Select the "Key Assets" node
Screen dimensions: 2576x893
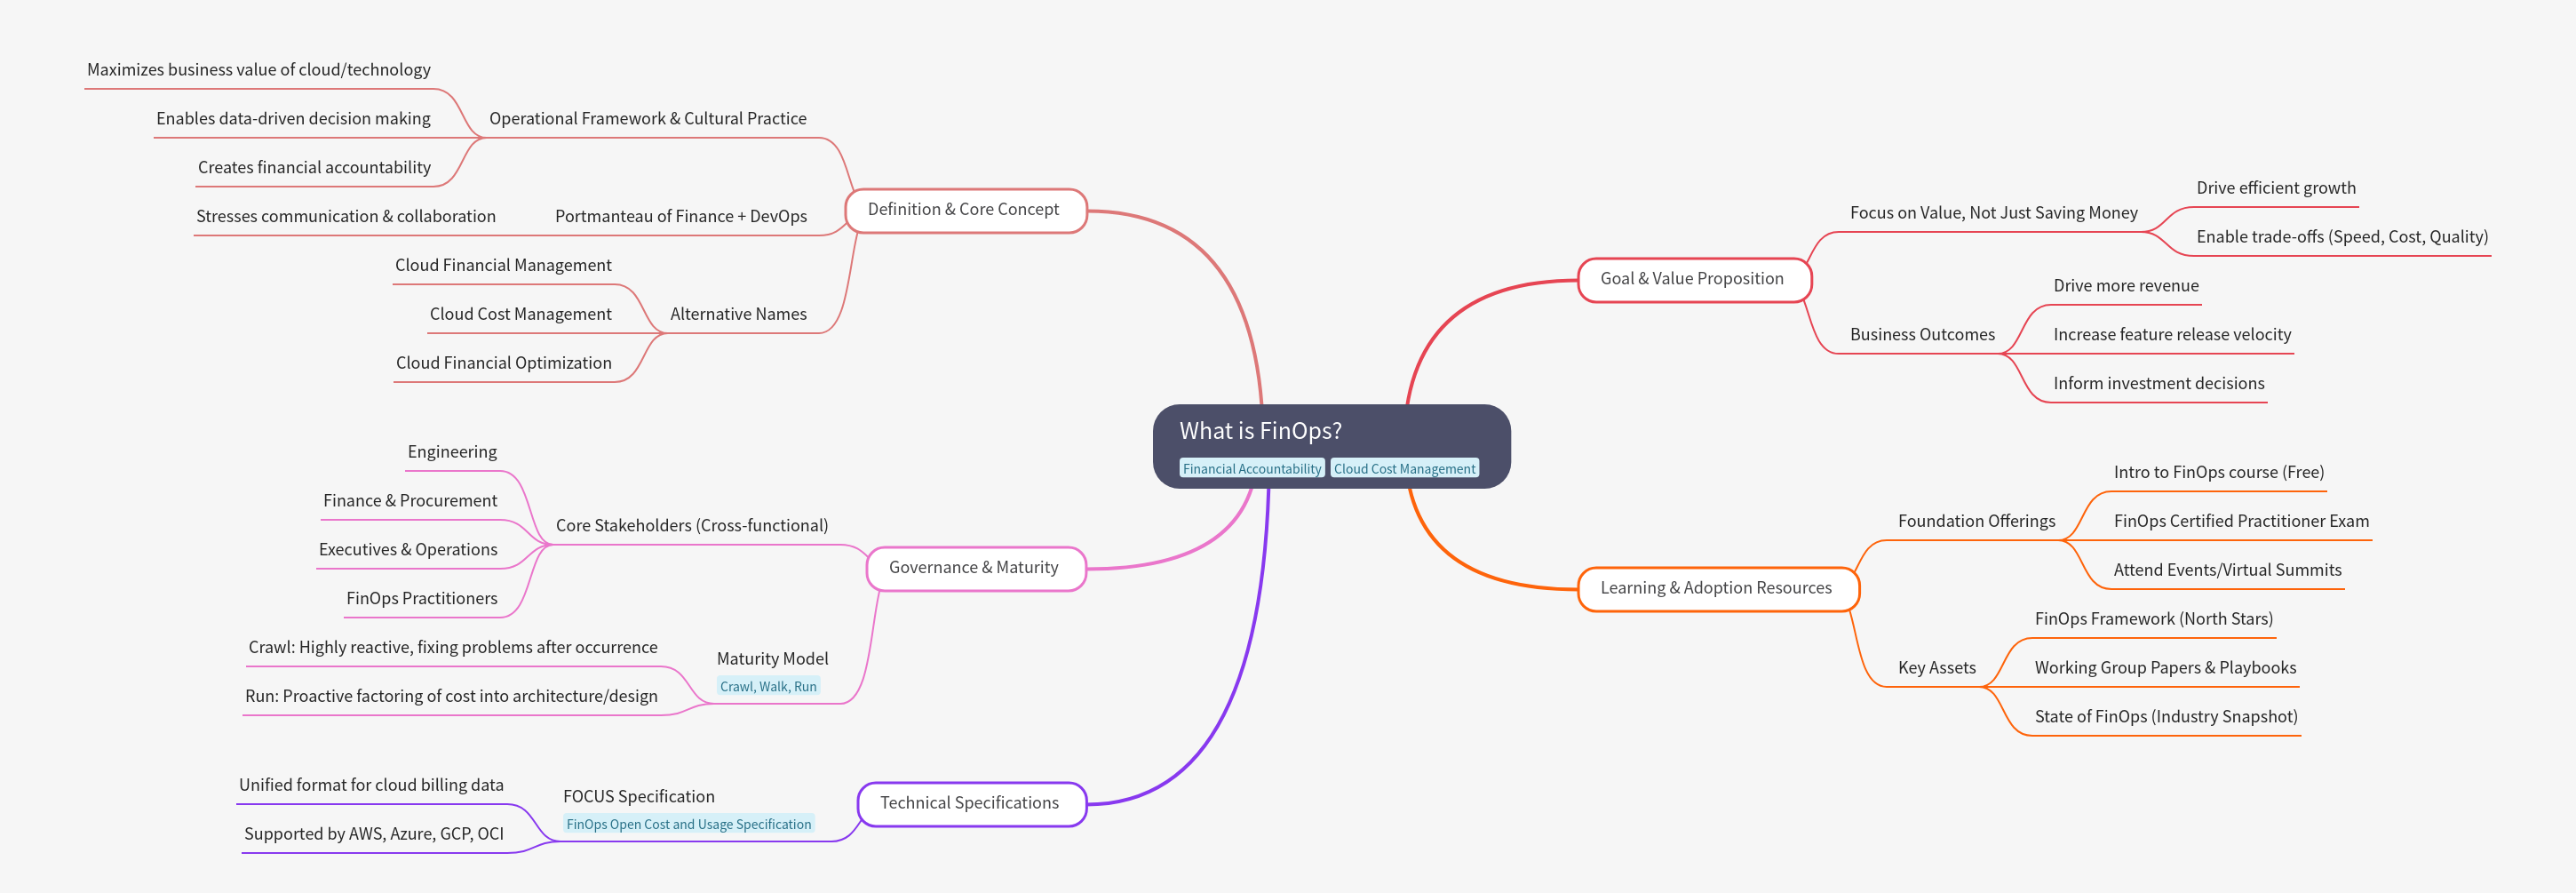click(1936, 667)
